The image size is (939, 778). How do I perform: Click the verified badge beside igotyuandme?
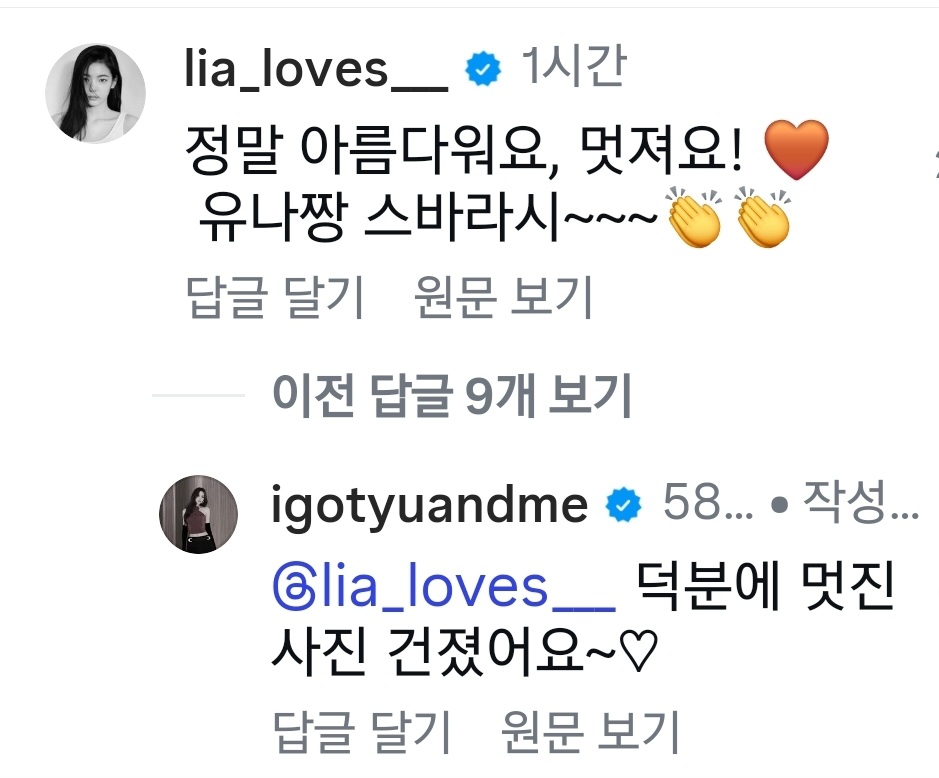tap(624, 507)
